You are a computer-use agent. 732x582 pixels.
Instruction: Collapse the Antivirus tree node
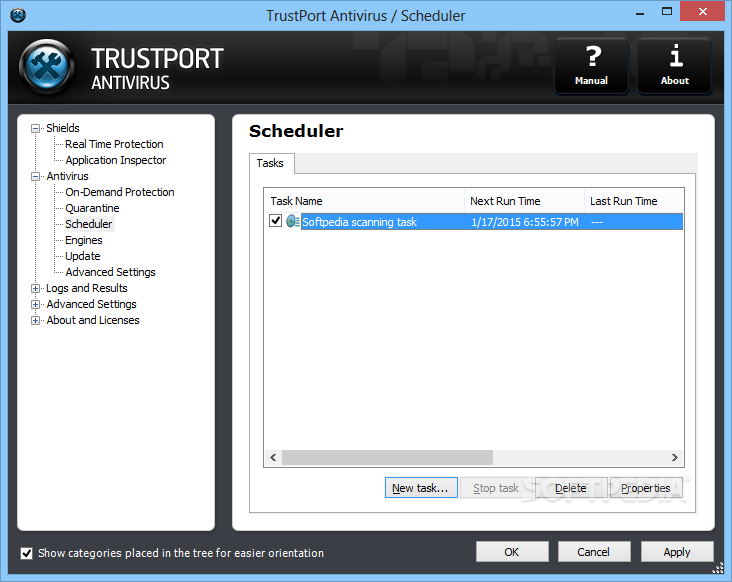point(35,176)
